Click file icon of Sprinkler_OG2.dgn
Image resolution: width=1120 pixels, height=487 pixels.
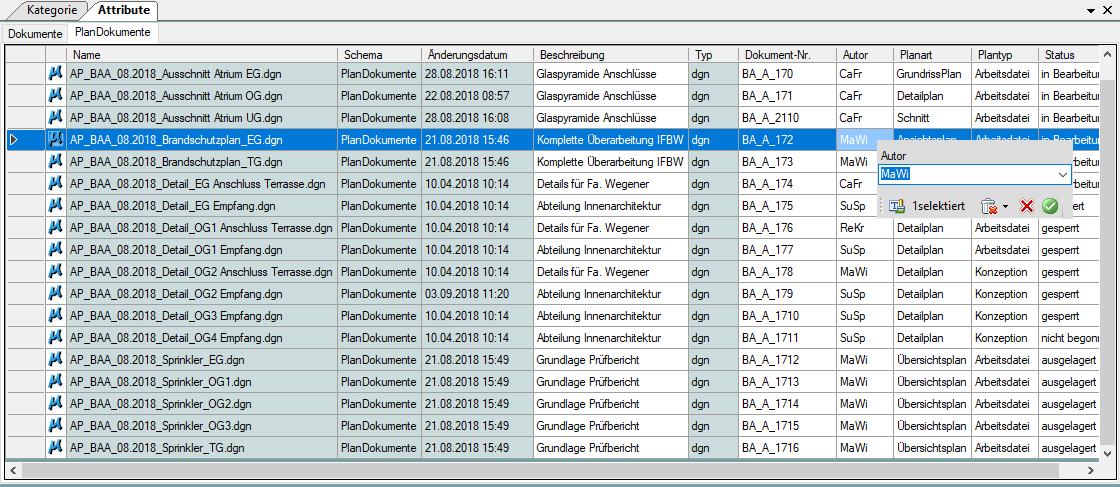pyautogui.click(x=56, y=404)
